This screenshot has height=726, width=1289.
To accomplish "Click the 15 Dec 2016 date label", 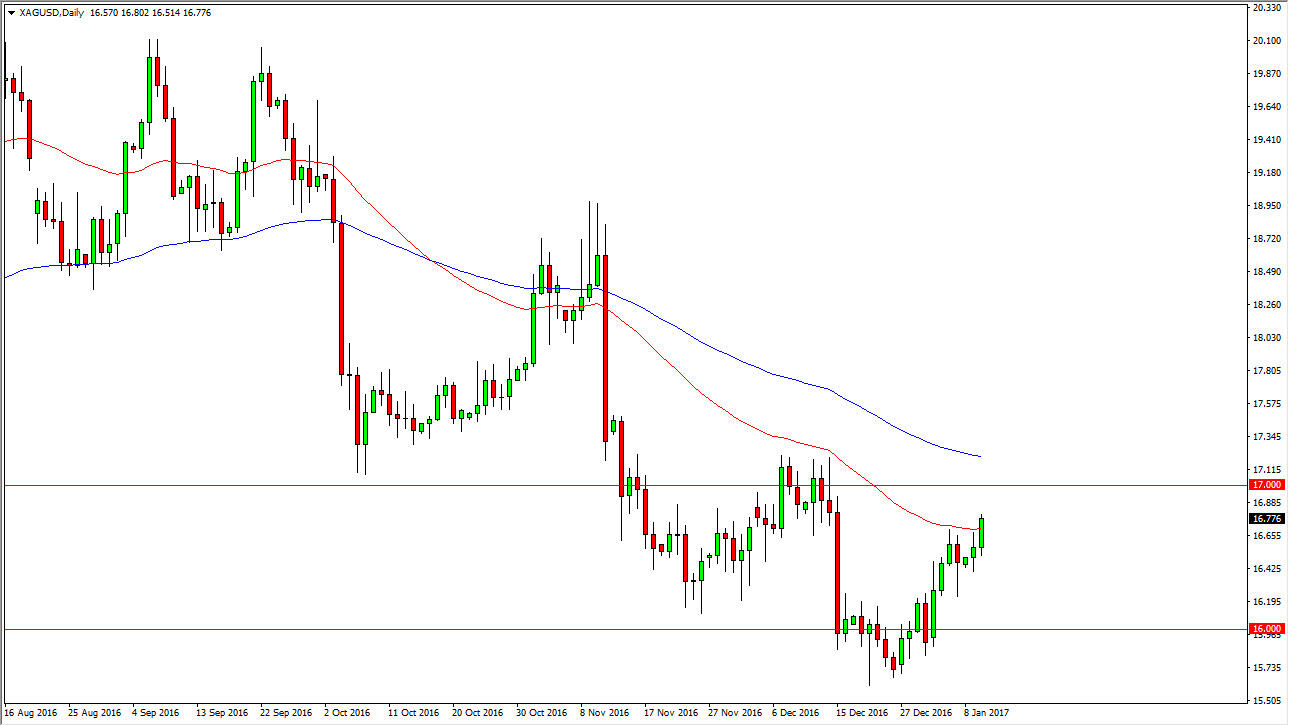I will tap(861, 713).
